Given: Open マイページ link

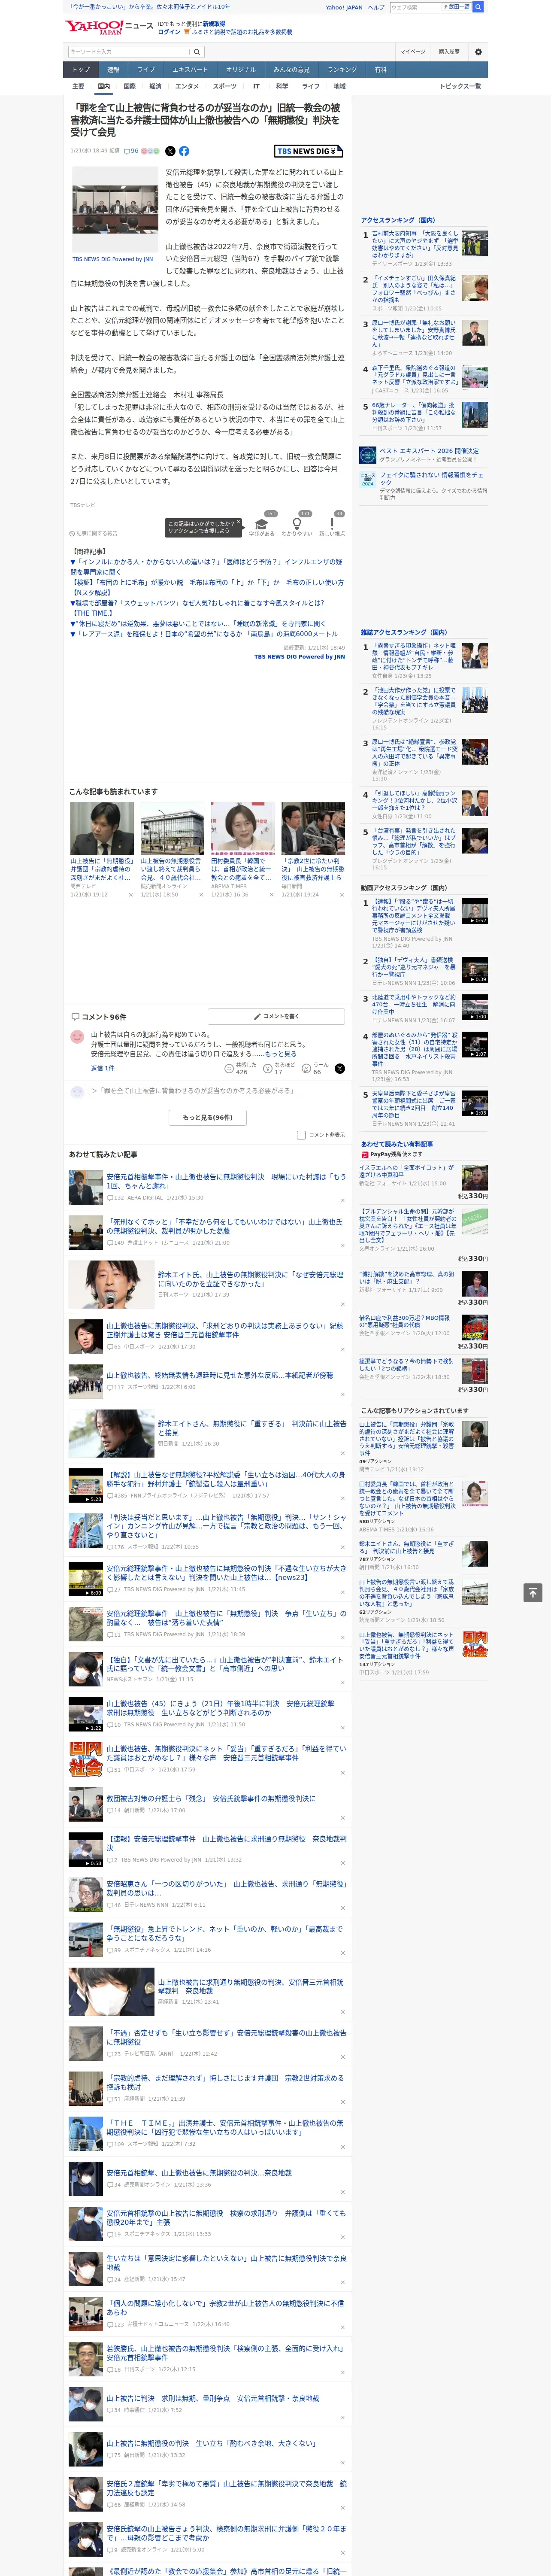Looking at the screenshot, I should click(413, 52).
